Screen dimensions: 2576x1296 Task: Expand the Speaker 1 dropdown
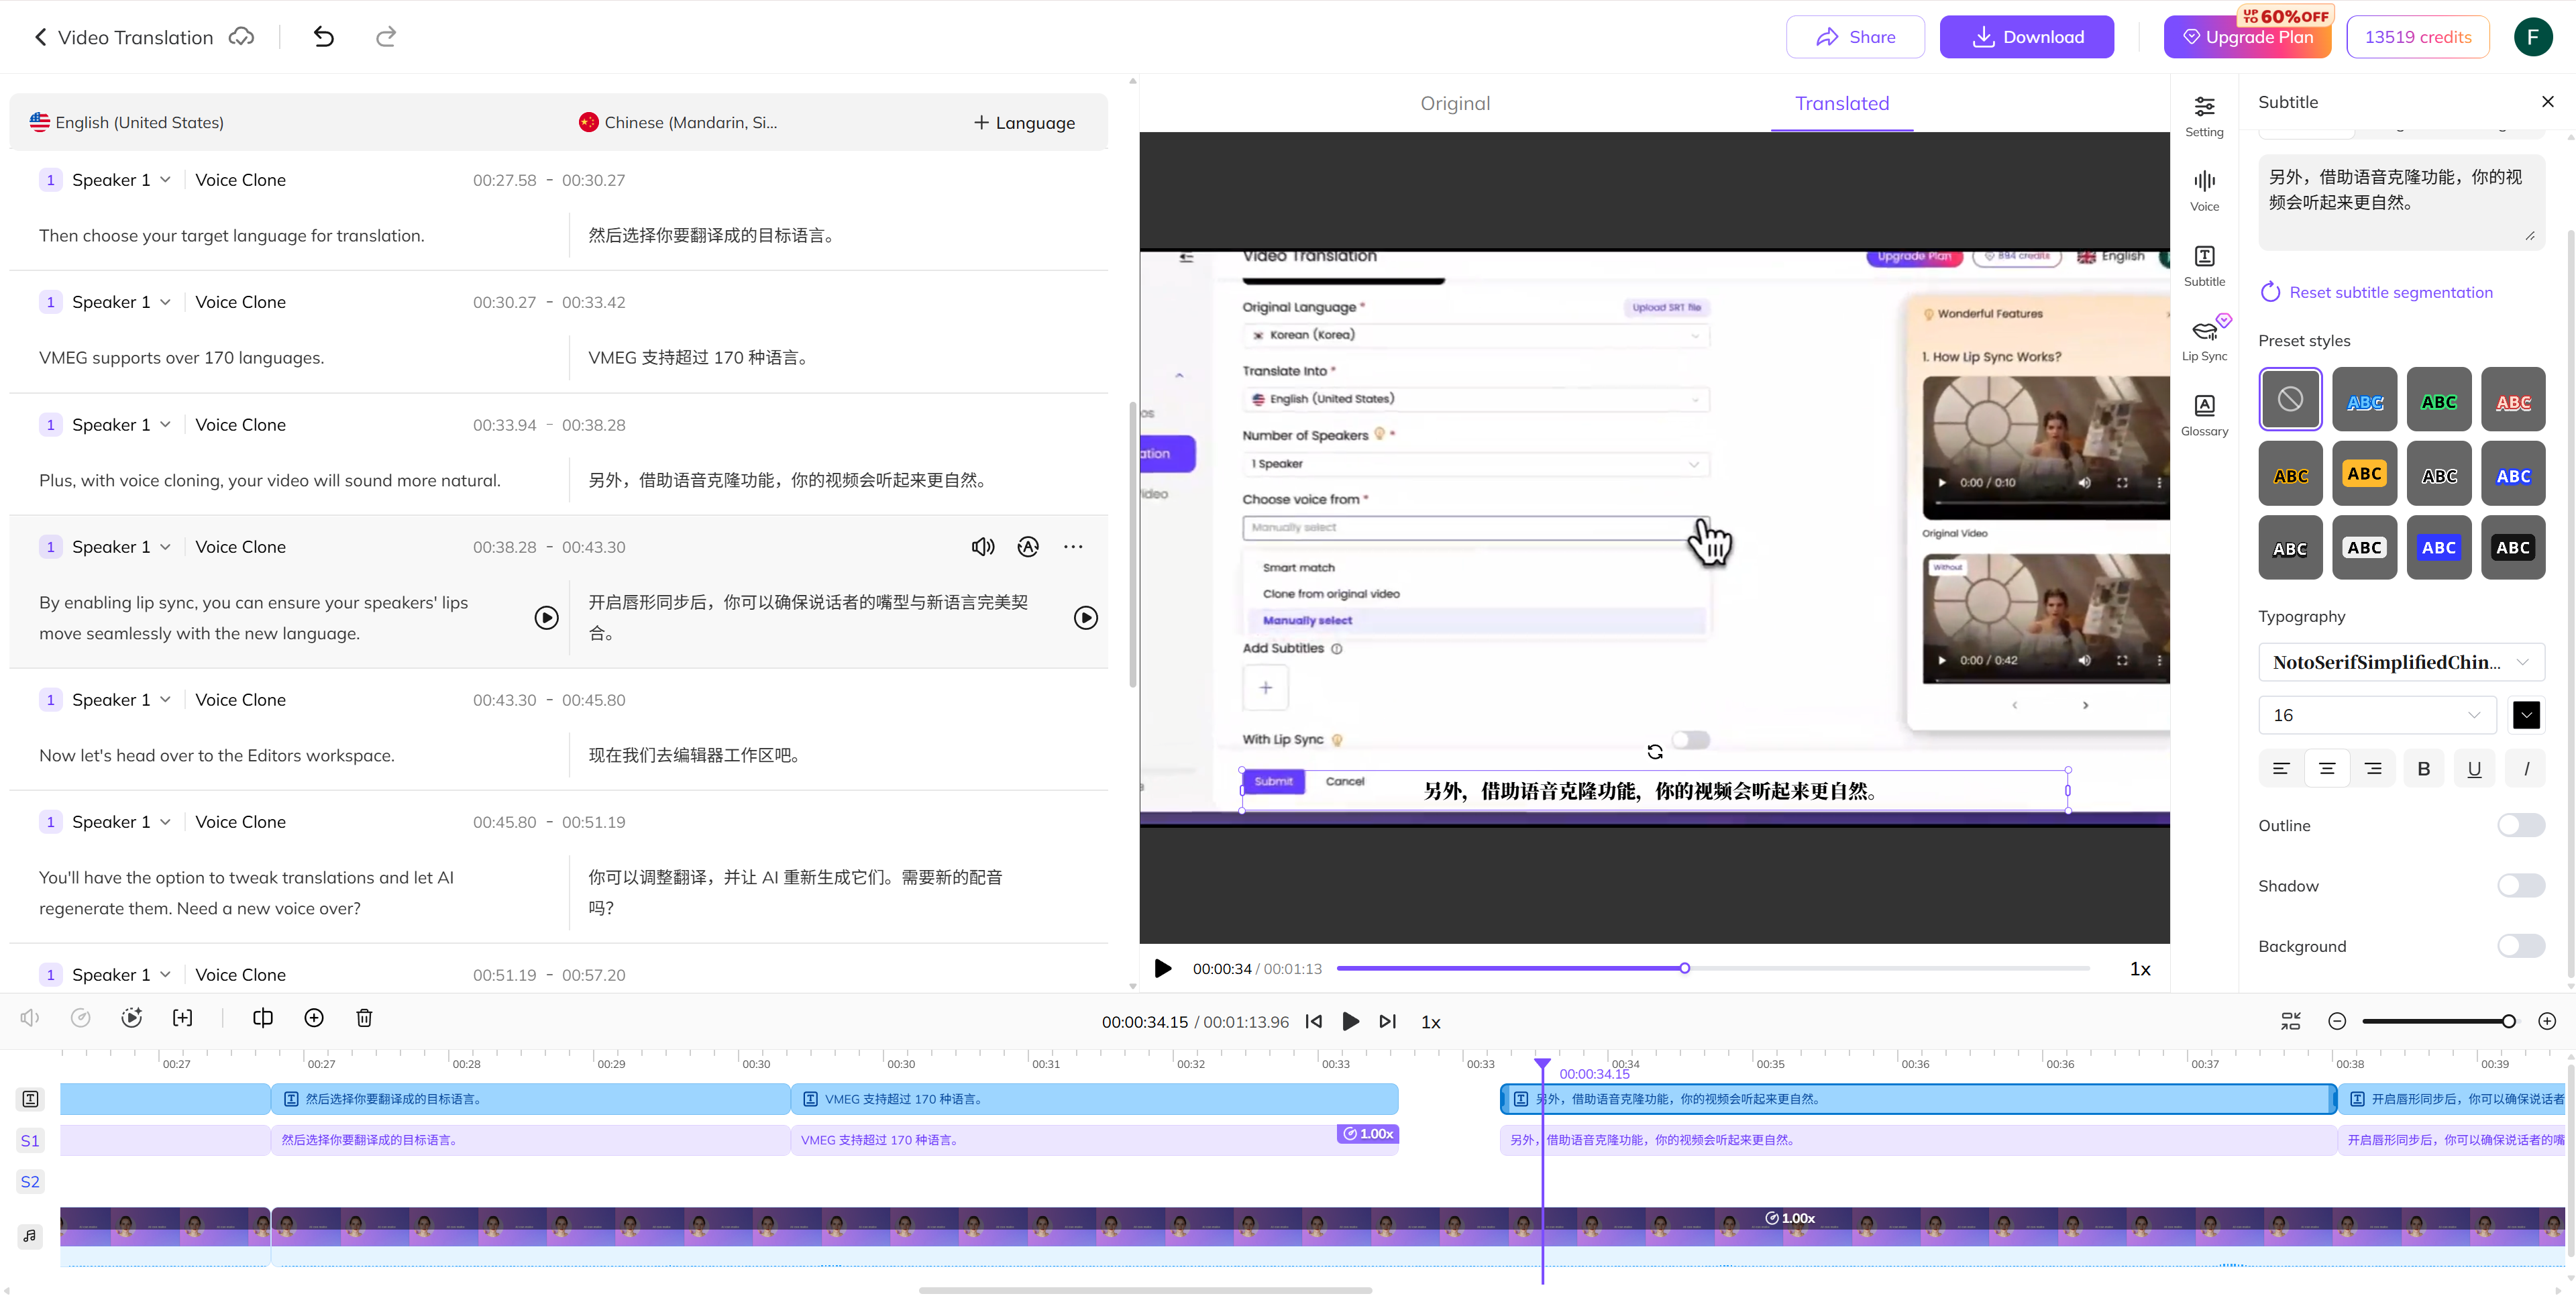pyautogui.click(x=166, y=546)
